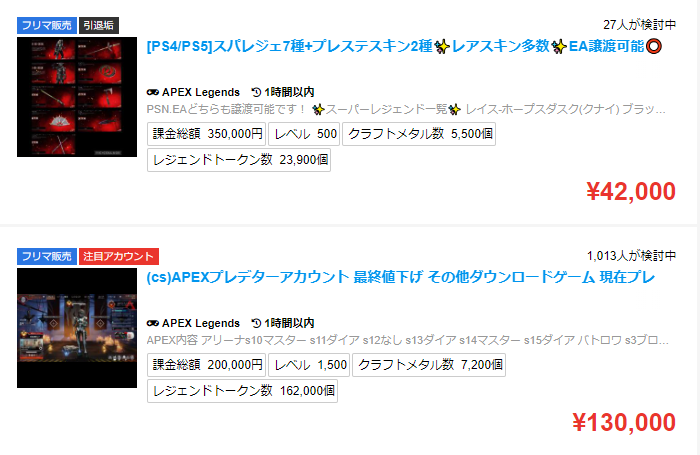This screenshot has height=455, width=700.
Task: Click 課金総額 350,000円 info tag
Action: [x=207, y=134]
